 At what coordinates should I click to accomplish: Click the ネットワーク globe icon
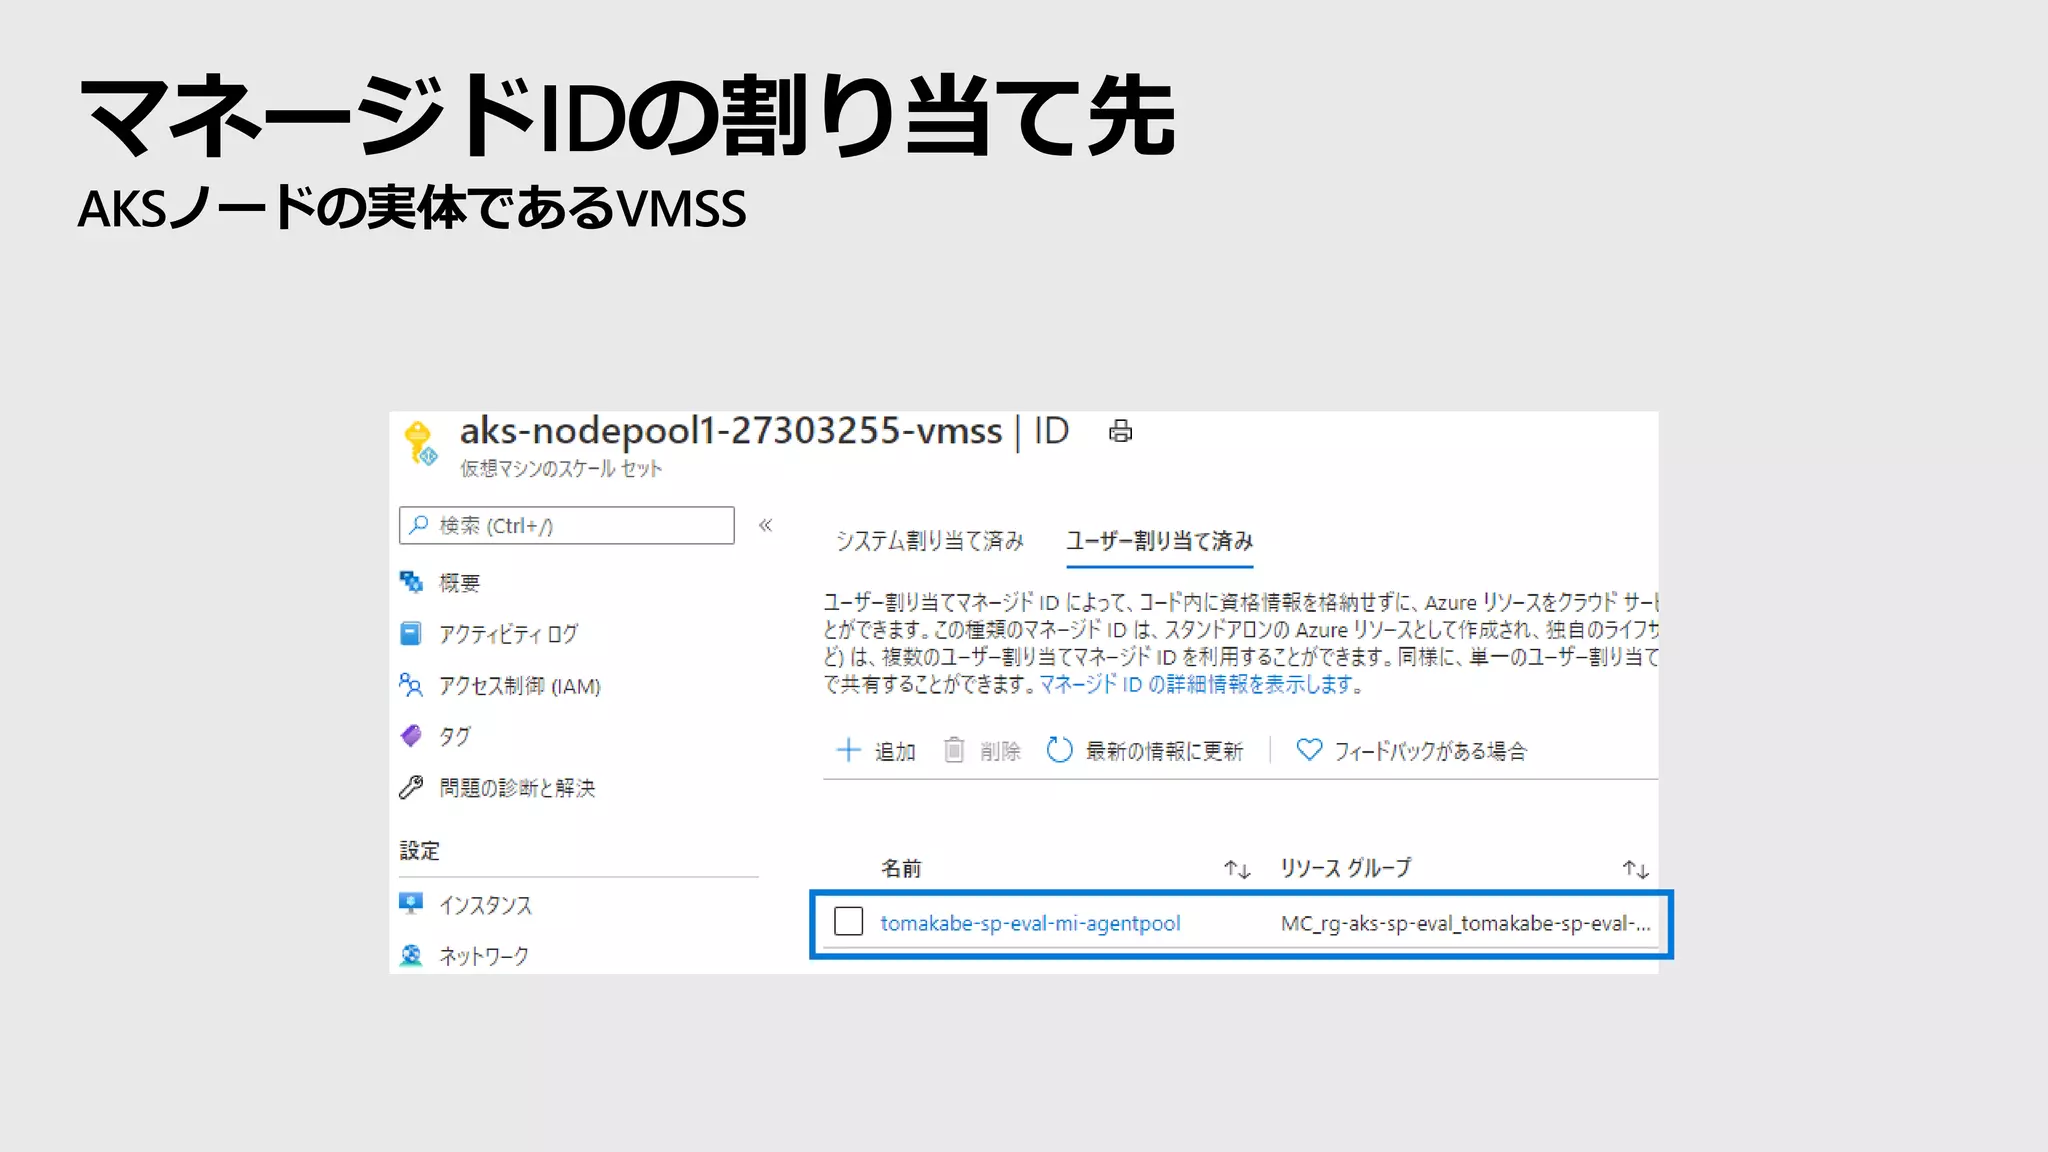point(411,955)
